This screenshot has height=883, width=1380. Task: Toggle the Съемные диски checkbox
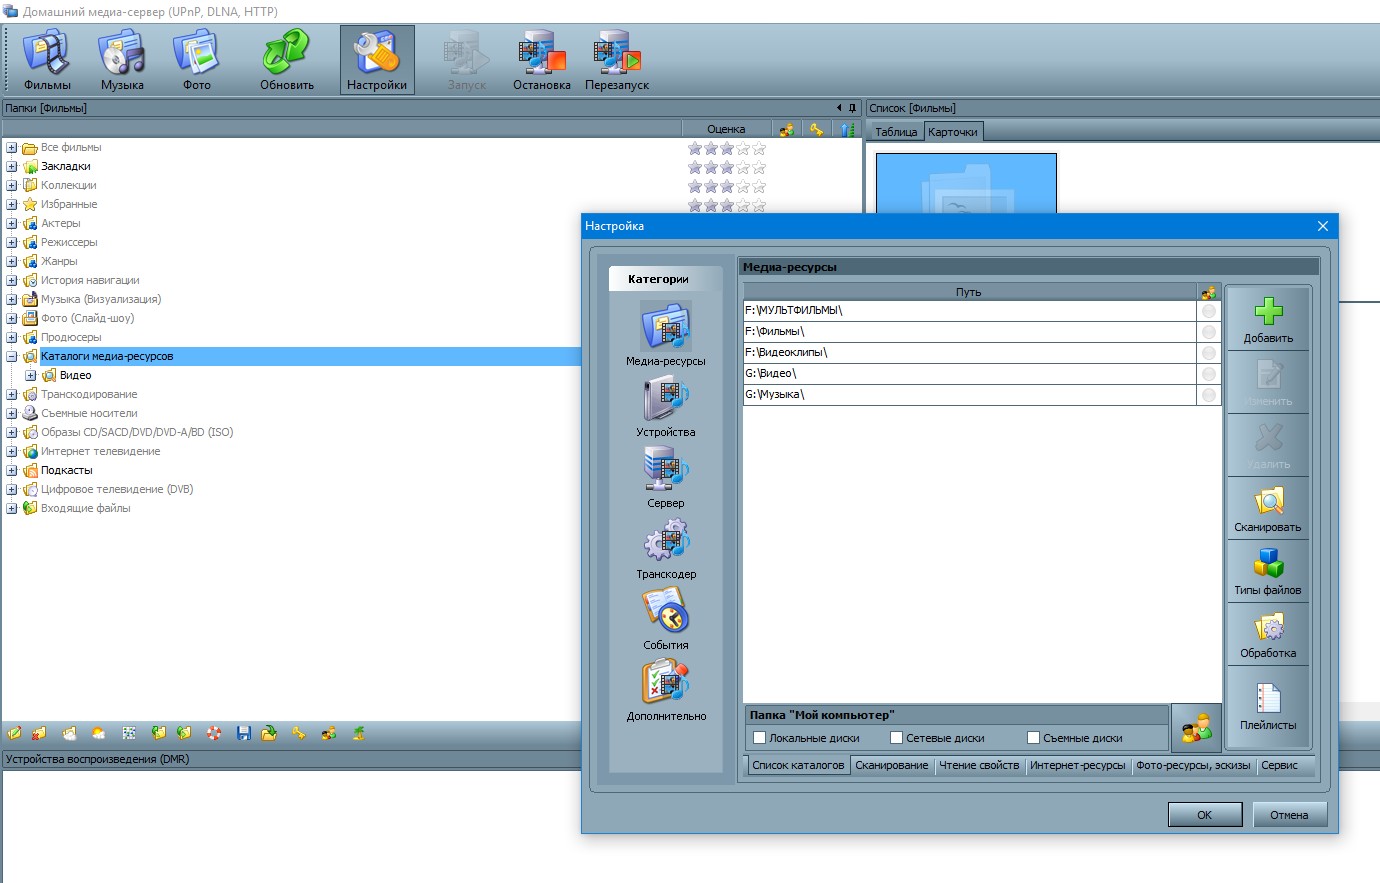pyautogui.click(x=1034, y=738)
